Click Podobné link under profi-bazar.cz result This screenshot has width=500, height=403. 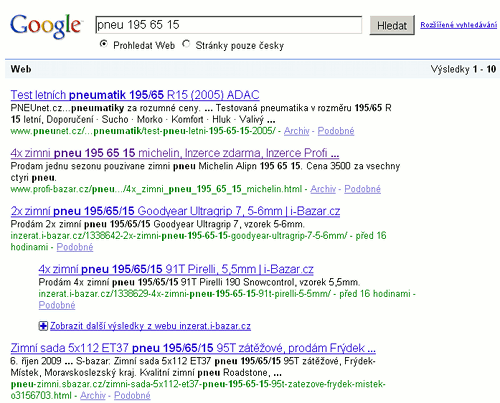click(x=362, y=189)
